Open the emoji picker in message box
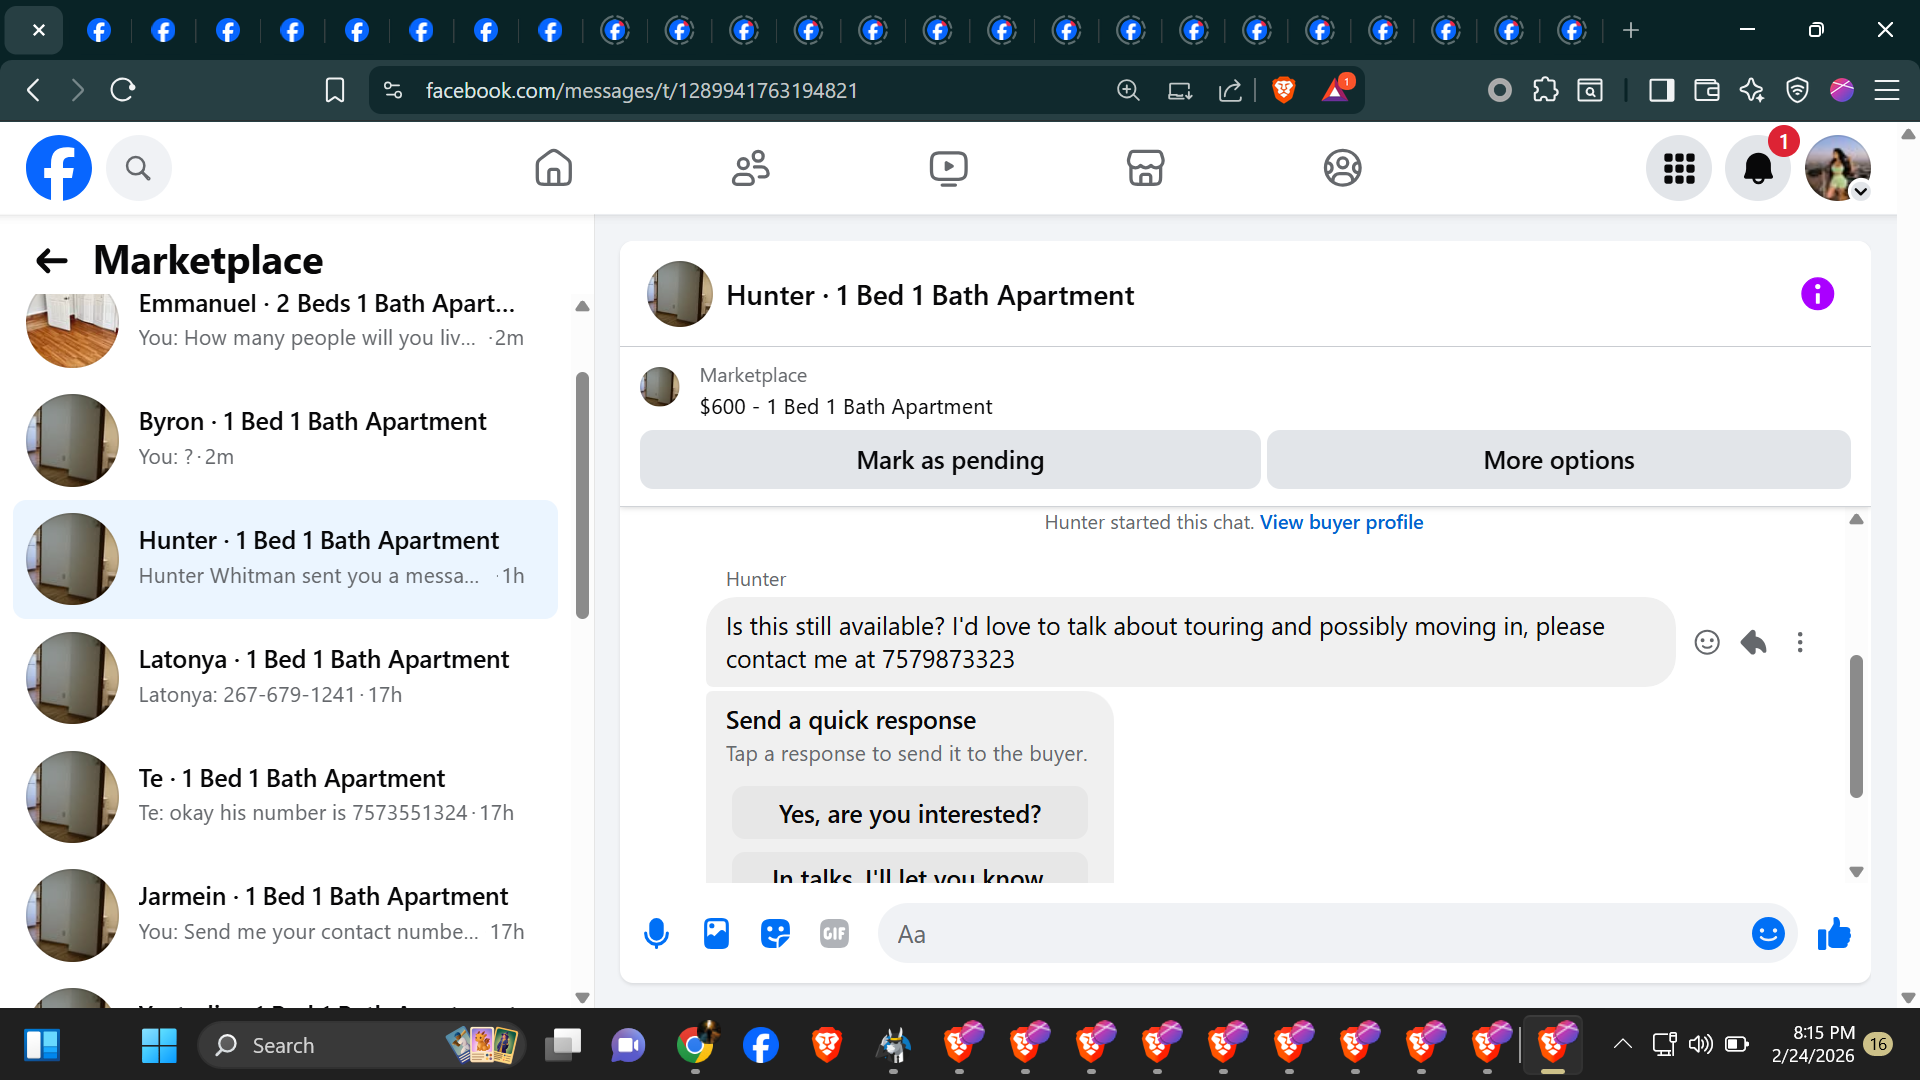This screenshot has height=1080, width=1920. [1767, 934]
